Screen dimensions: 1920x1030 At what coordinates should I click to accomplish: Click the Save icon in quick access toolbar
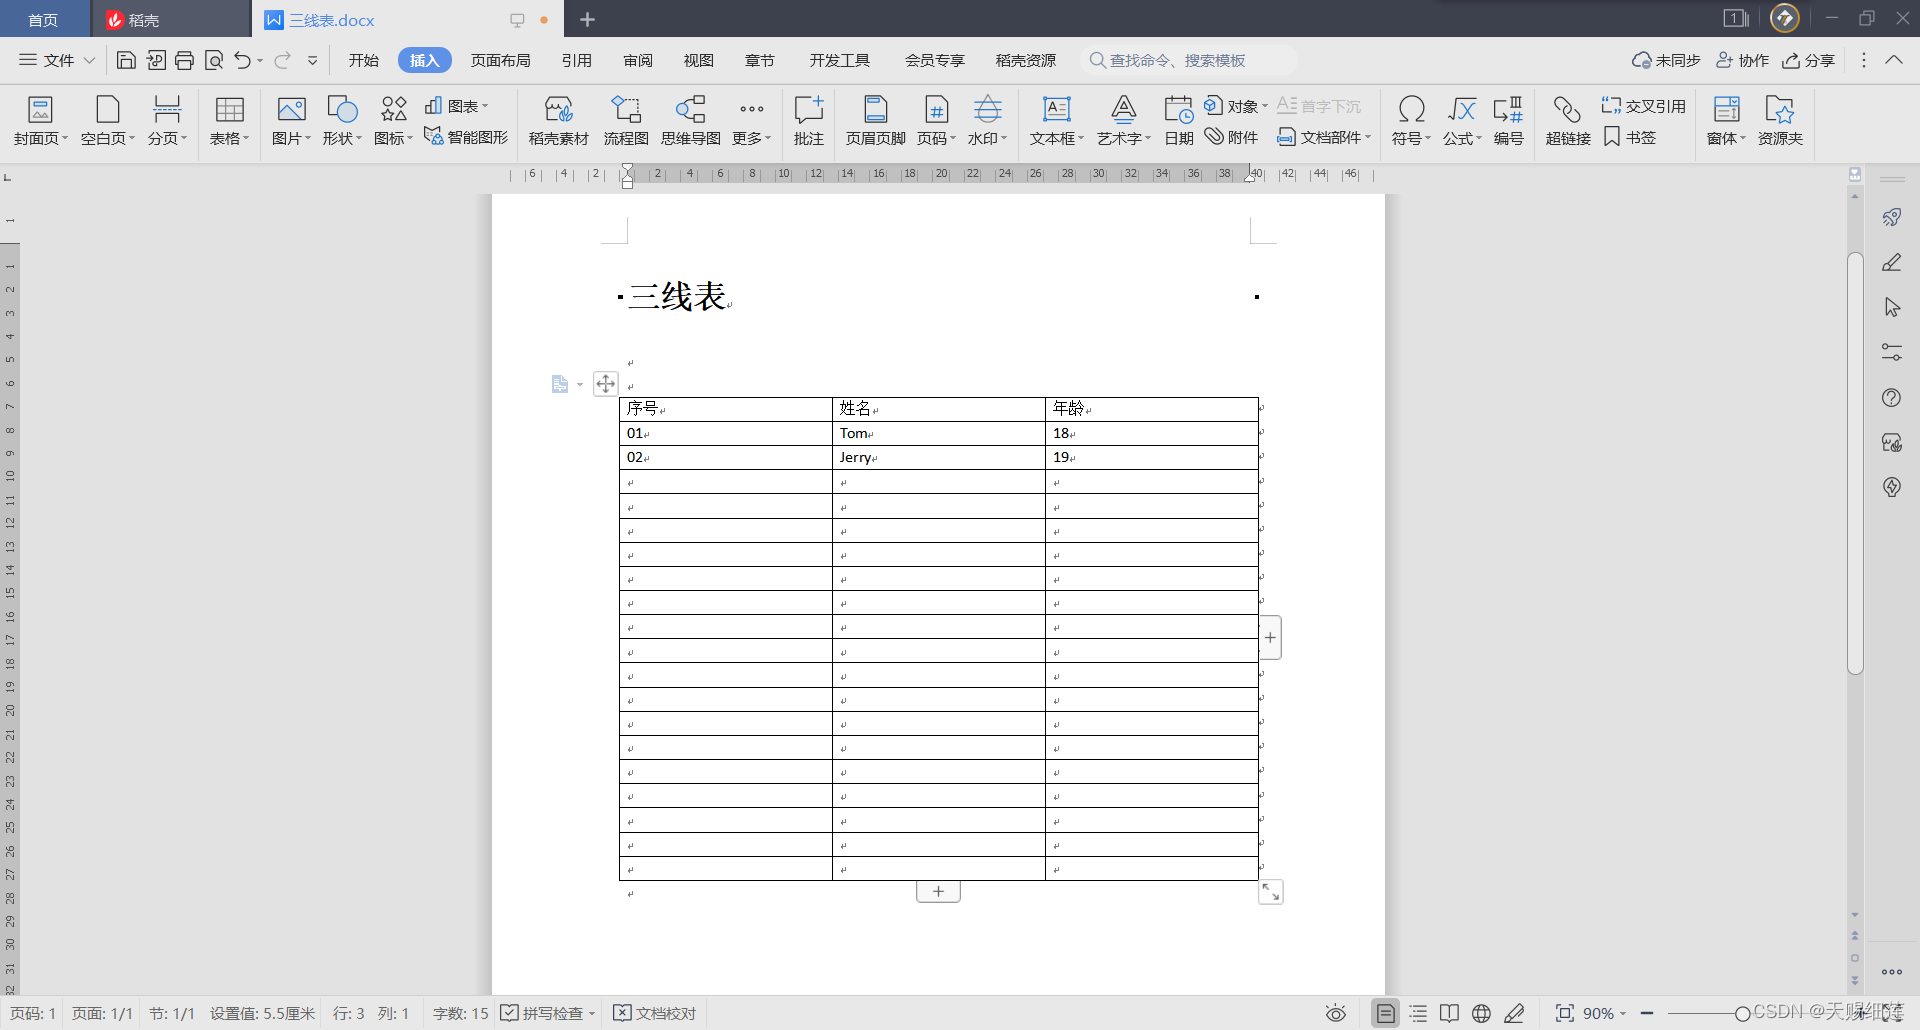[126, 60]
